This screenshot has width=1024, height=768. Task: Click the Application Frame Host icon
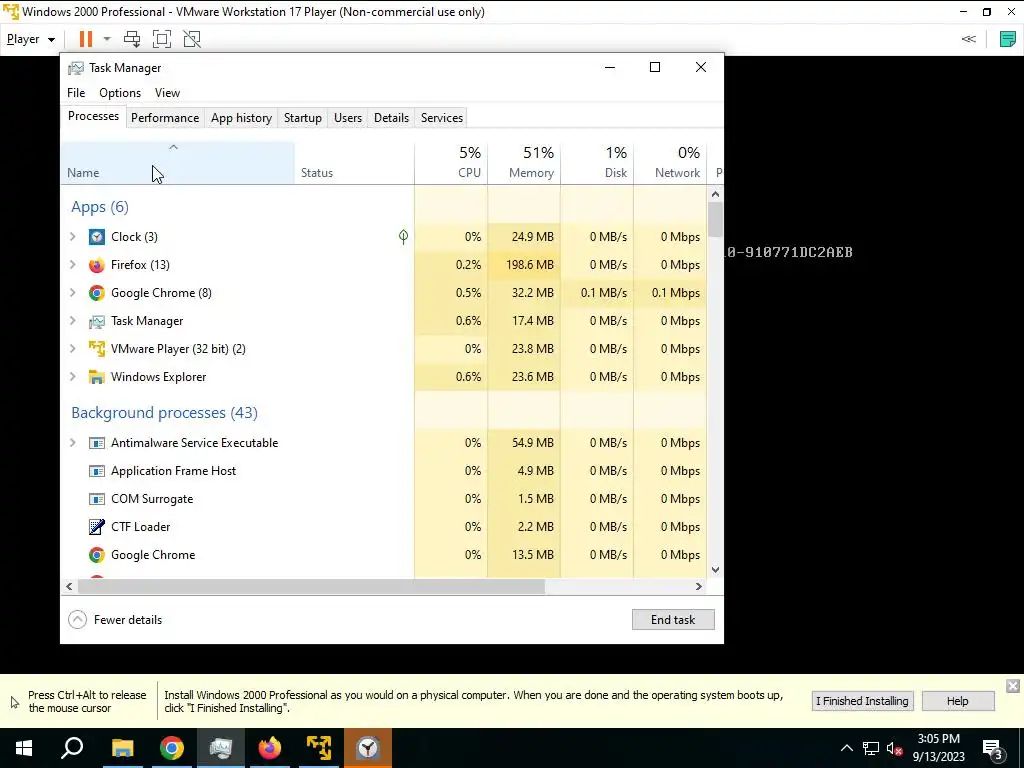(97, 471)
